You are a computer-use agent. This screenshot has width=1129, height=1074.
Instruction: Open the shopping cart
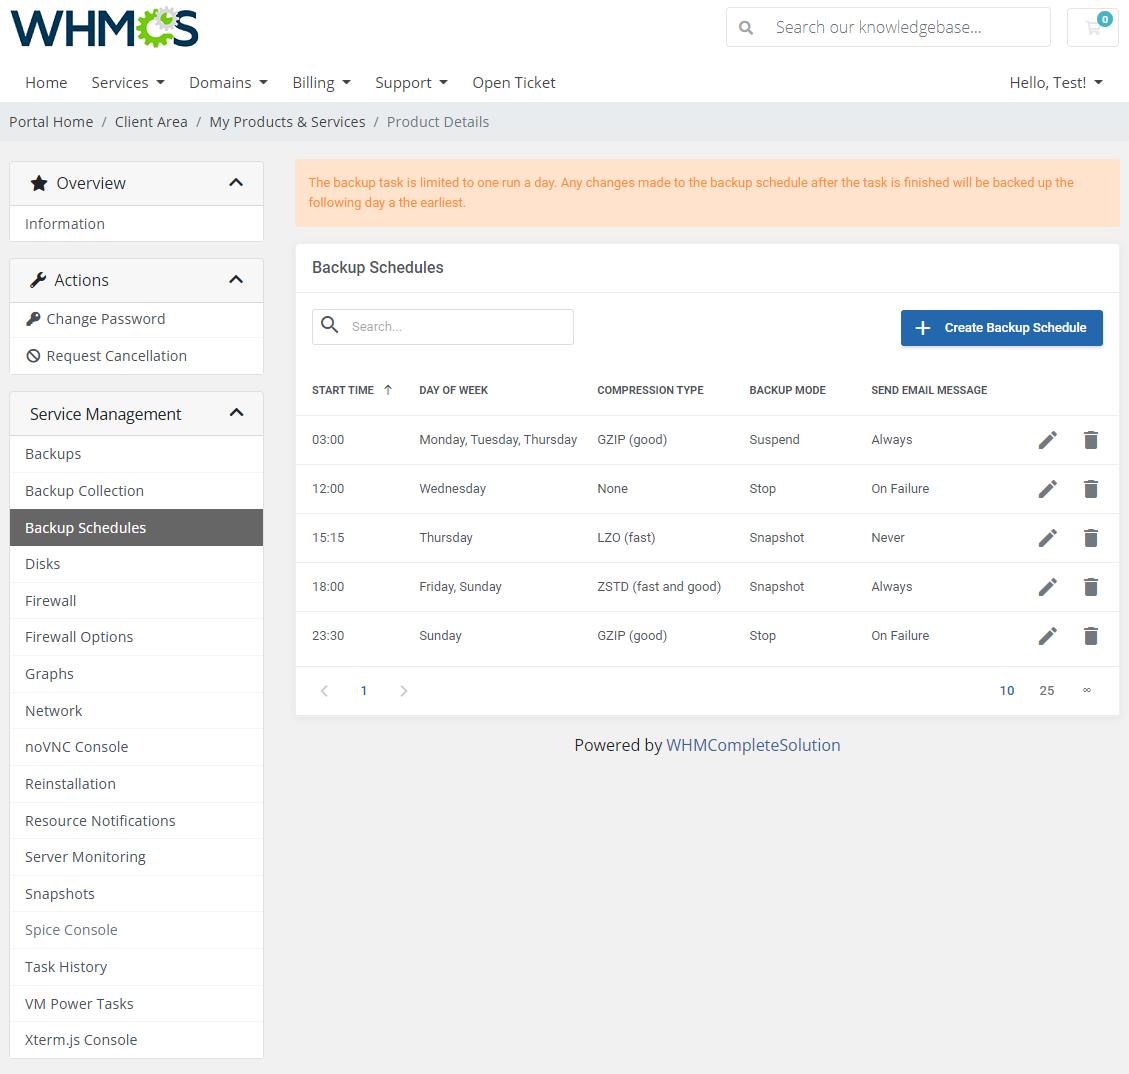1092,27
